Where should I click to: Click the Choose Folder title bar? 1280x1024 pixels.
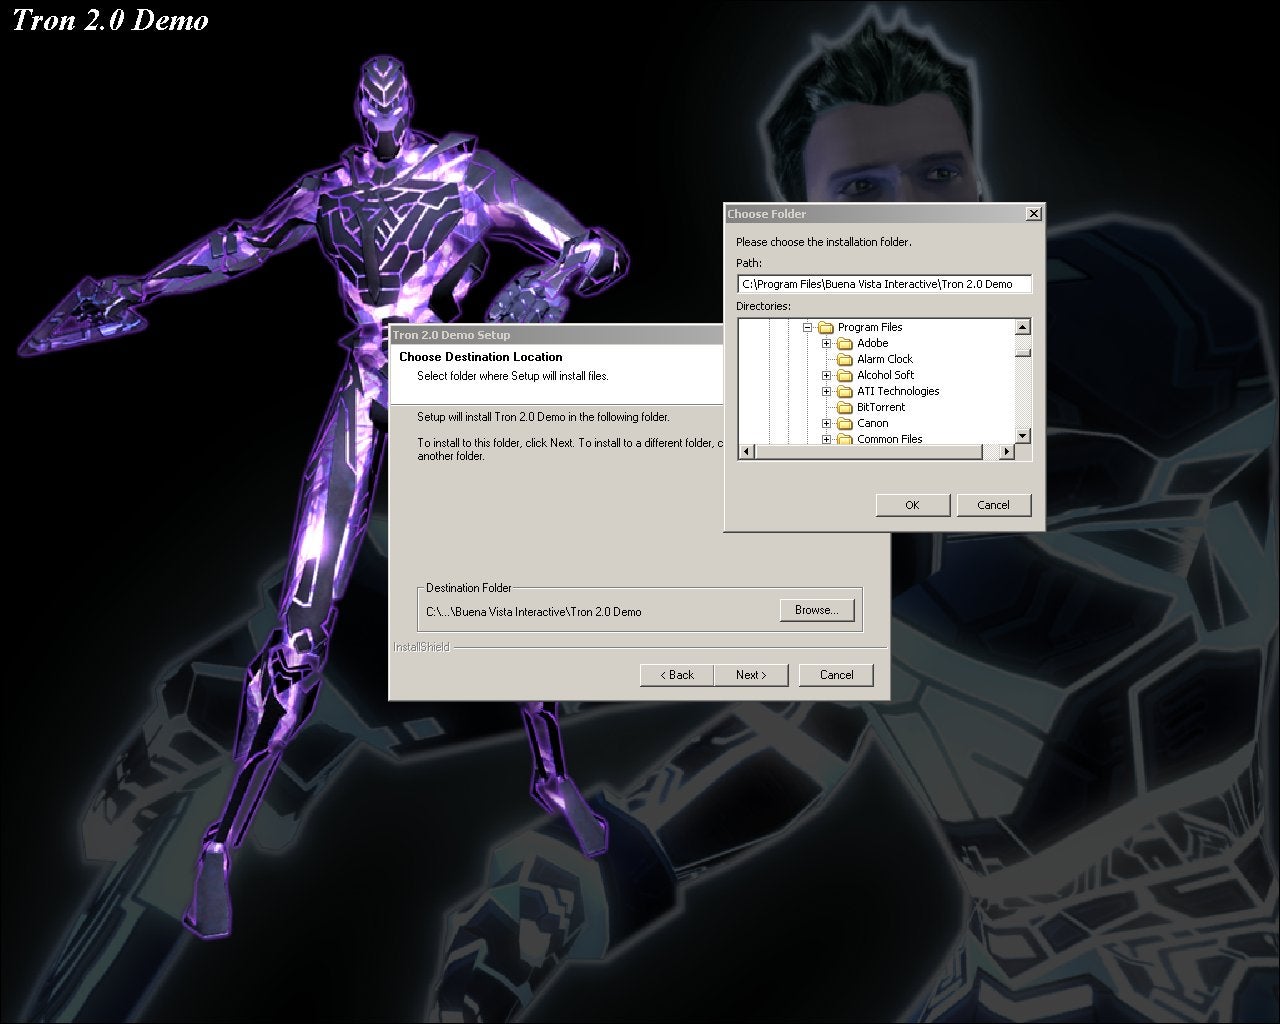tap(875, 213)
